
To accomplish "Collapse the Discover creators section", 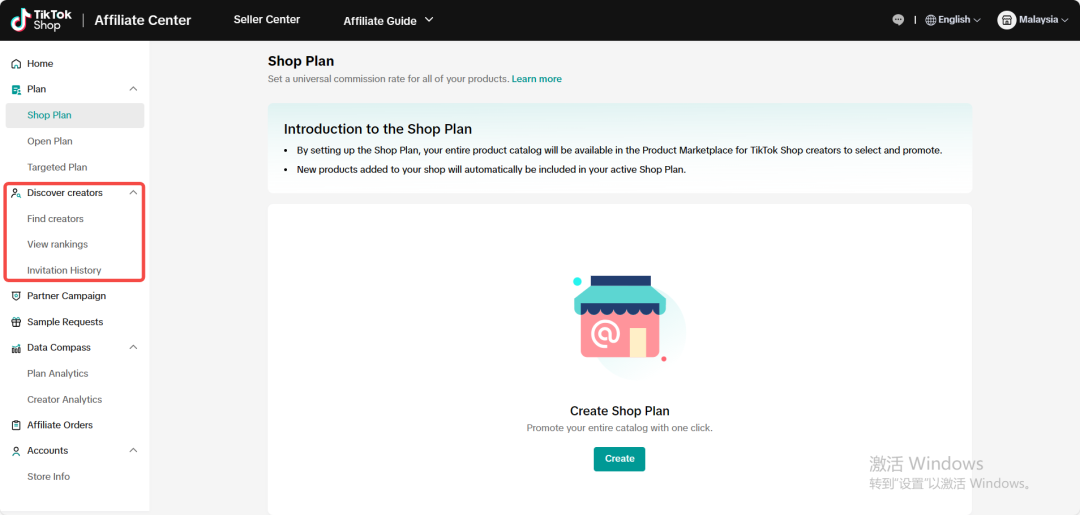I will [134, 193].
